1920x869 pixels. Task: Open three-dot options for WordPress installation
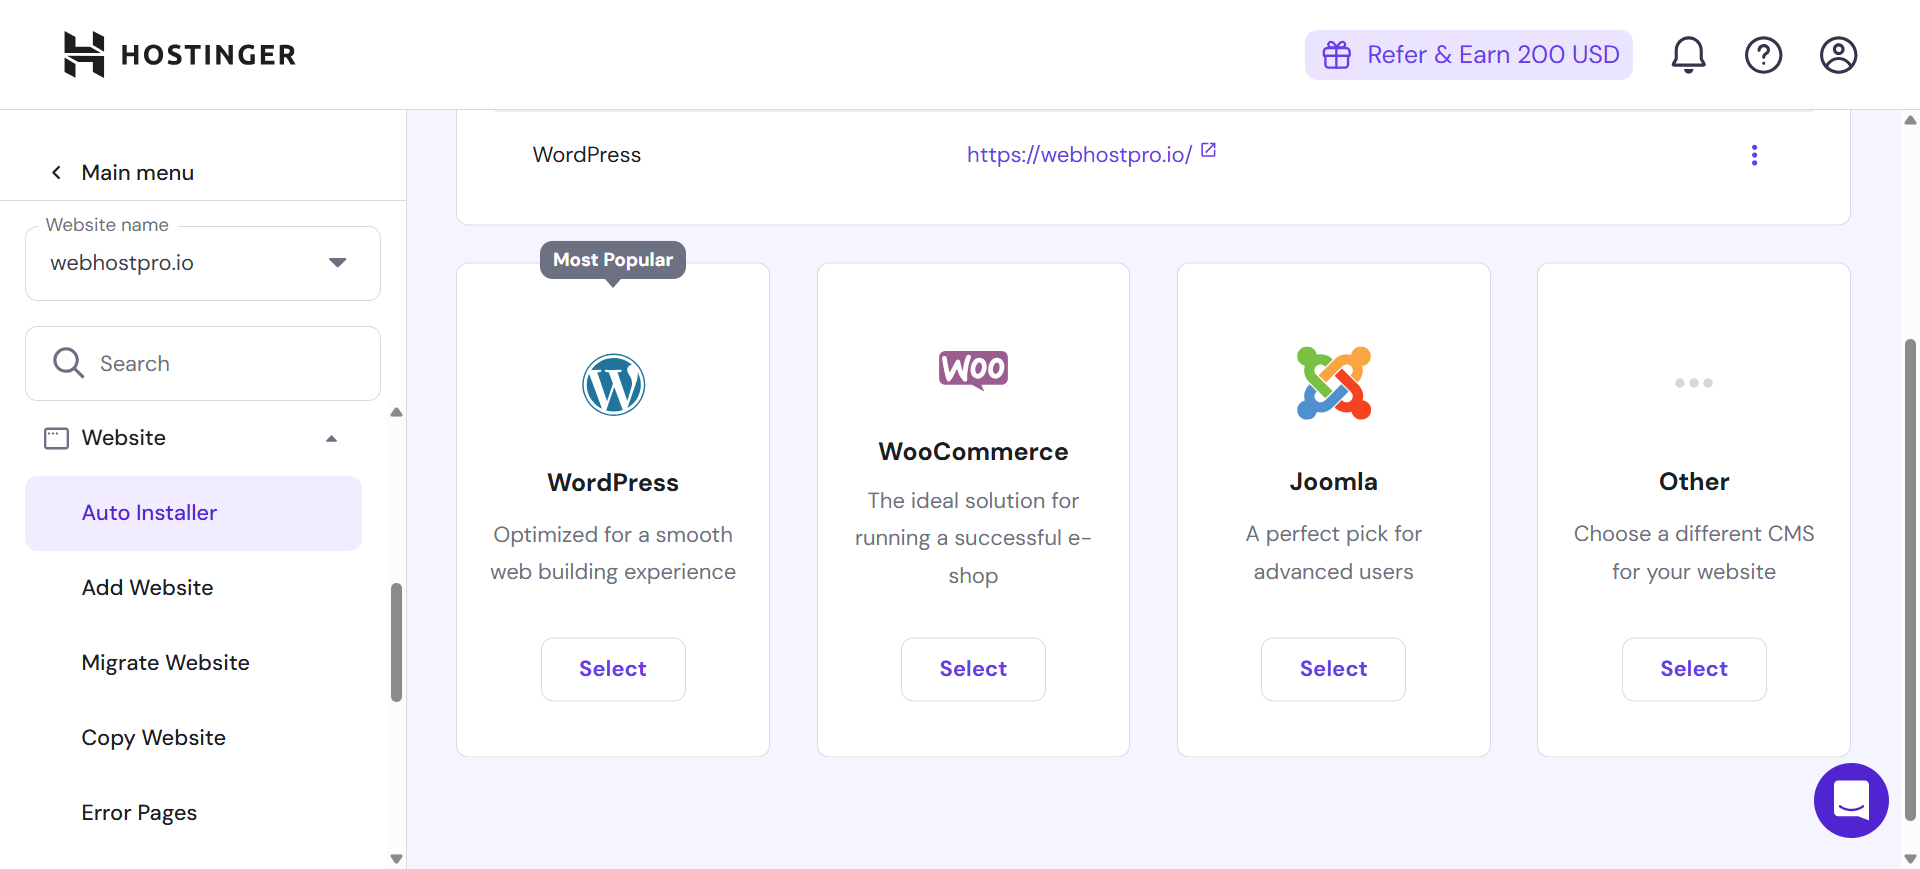point(1754,155)
